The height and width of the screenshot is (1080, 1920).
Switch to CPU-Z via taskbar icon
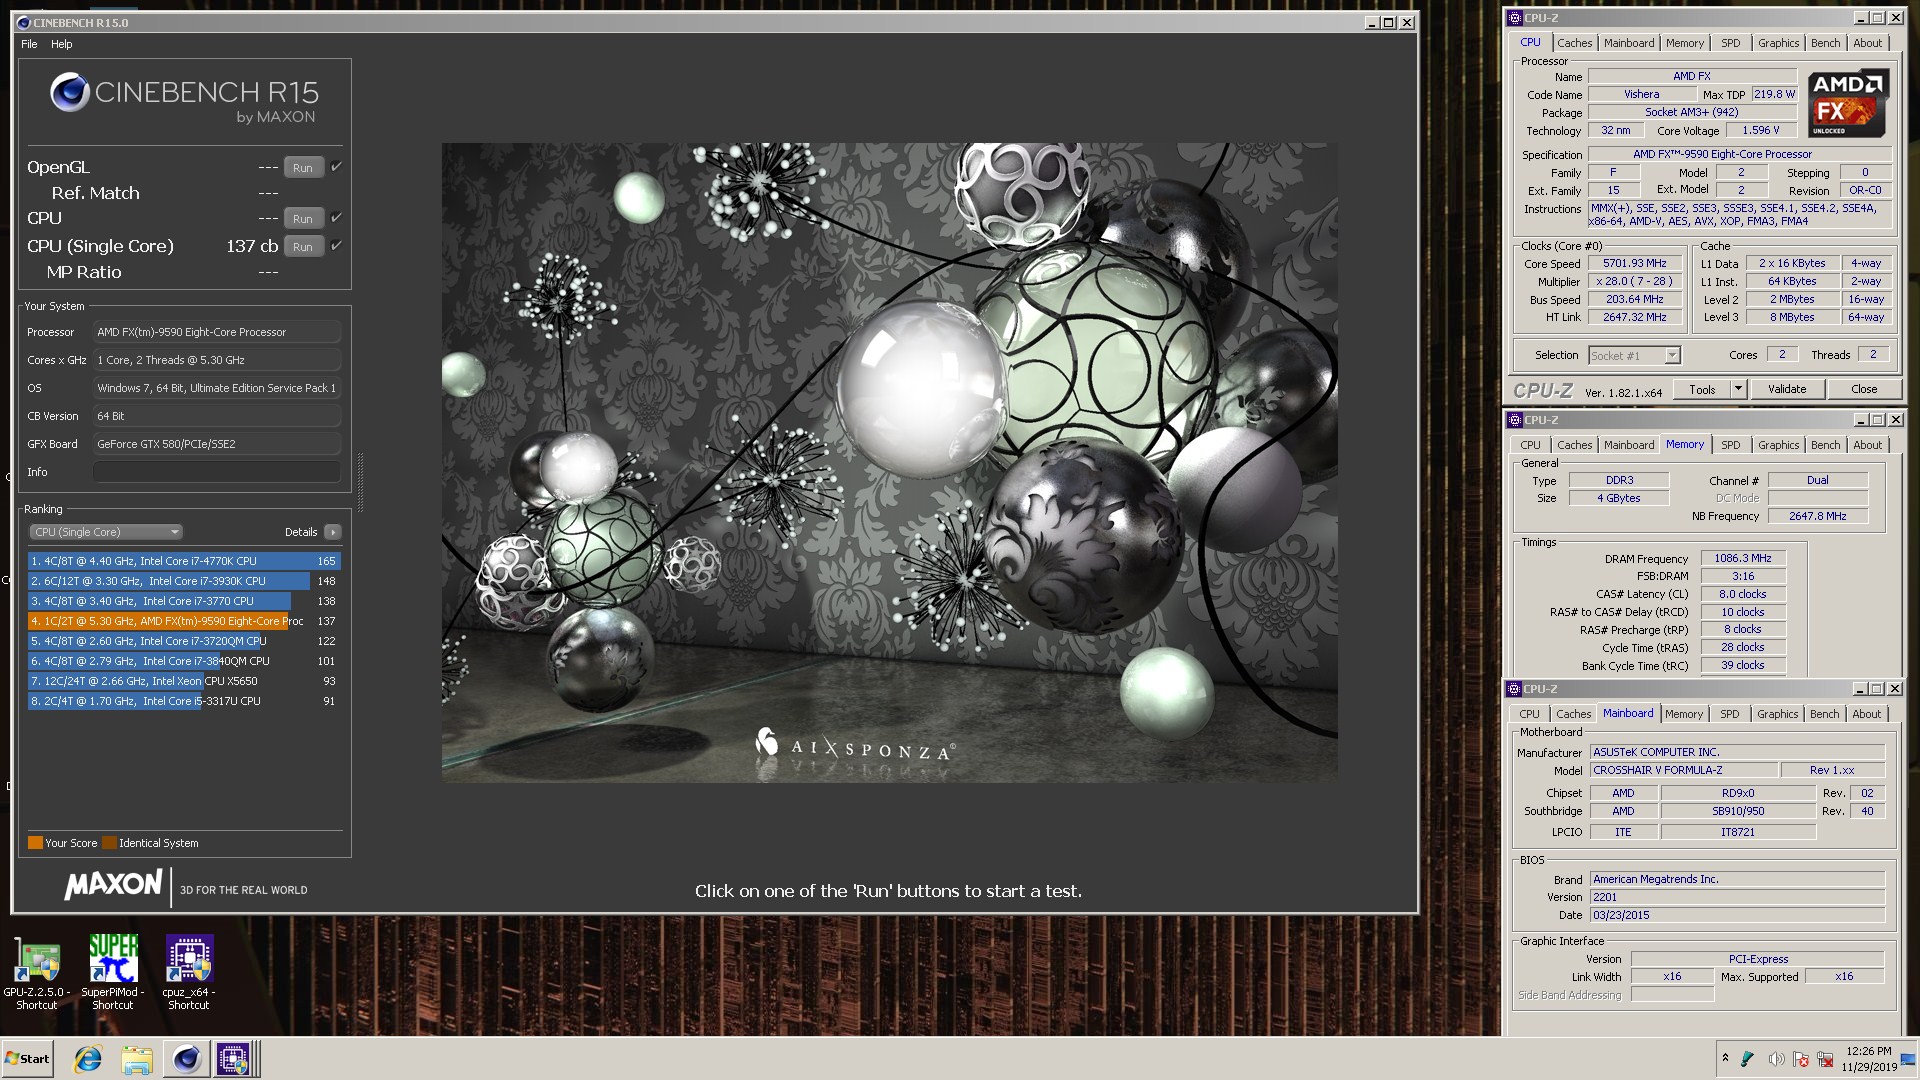click(234, 1059)
